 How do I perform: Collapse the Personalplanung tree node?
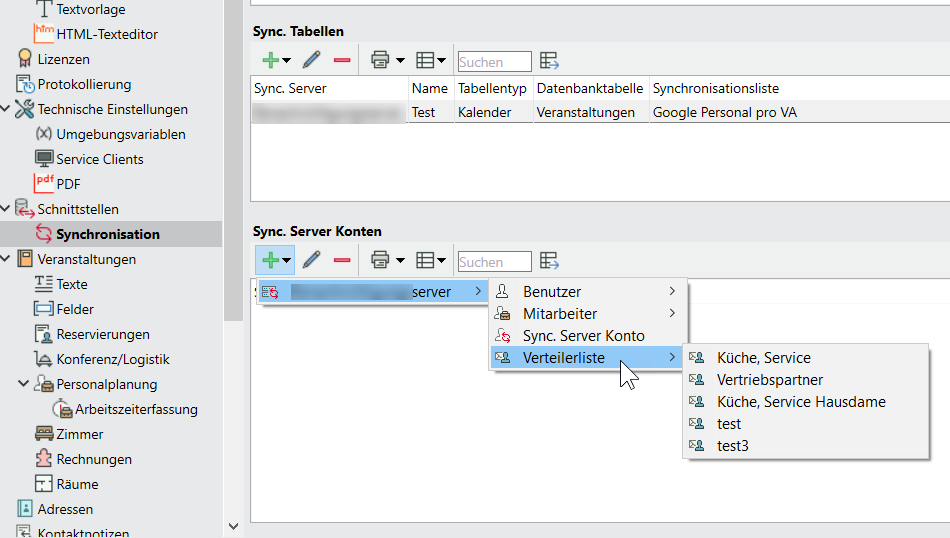(x=24, y=384)
